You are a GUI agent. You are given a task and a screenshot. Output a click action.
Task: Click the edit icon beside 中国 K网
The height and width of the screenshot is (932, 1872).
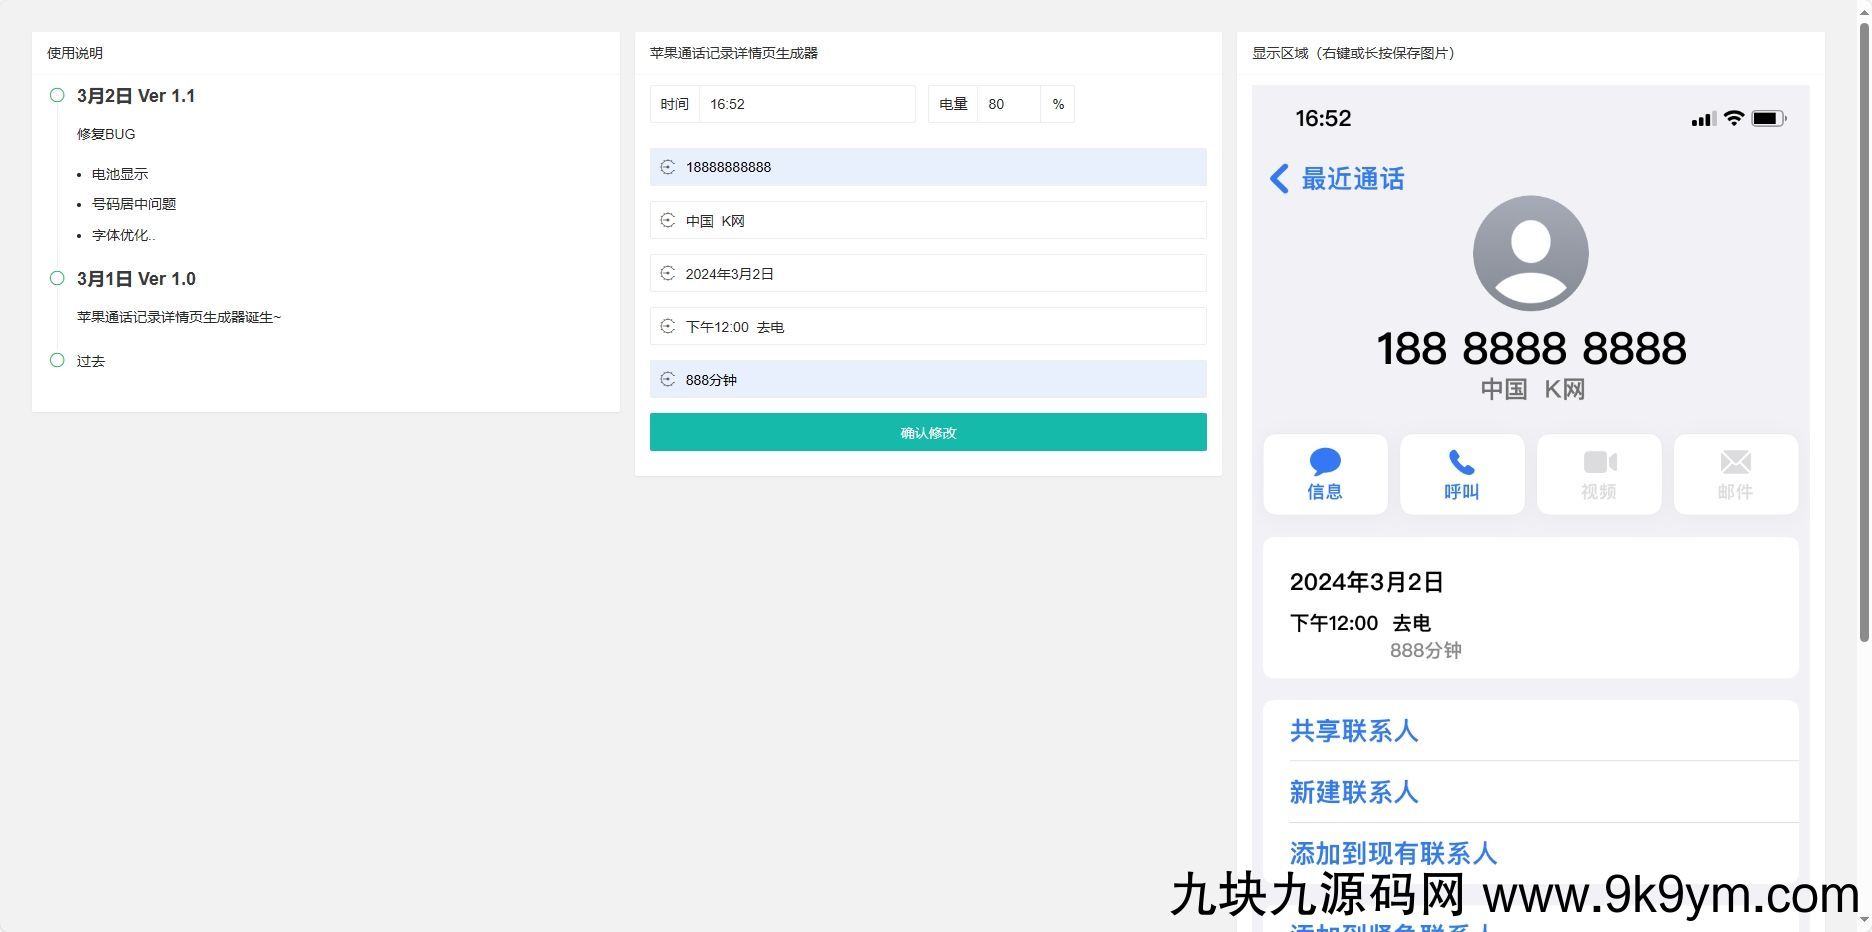(x=668, y=220)
